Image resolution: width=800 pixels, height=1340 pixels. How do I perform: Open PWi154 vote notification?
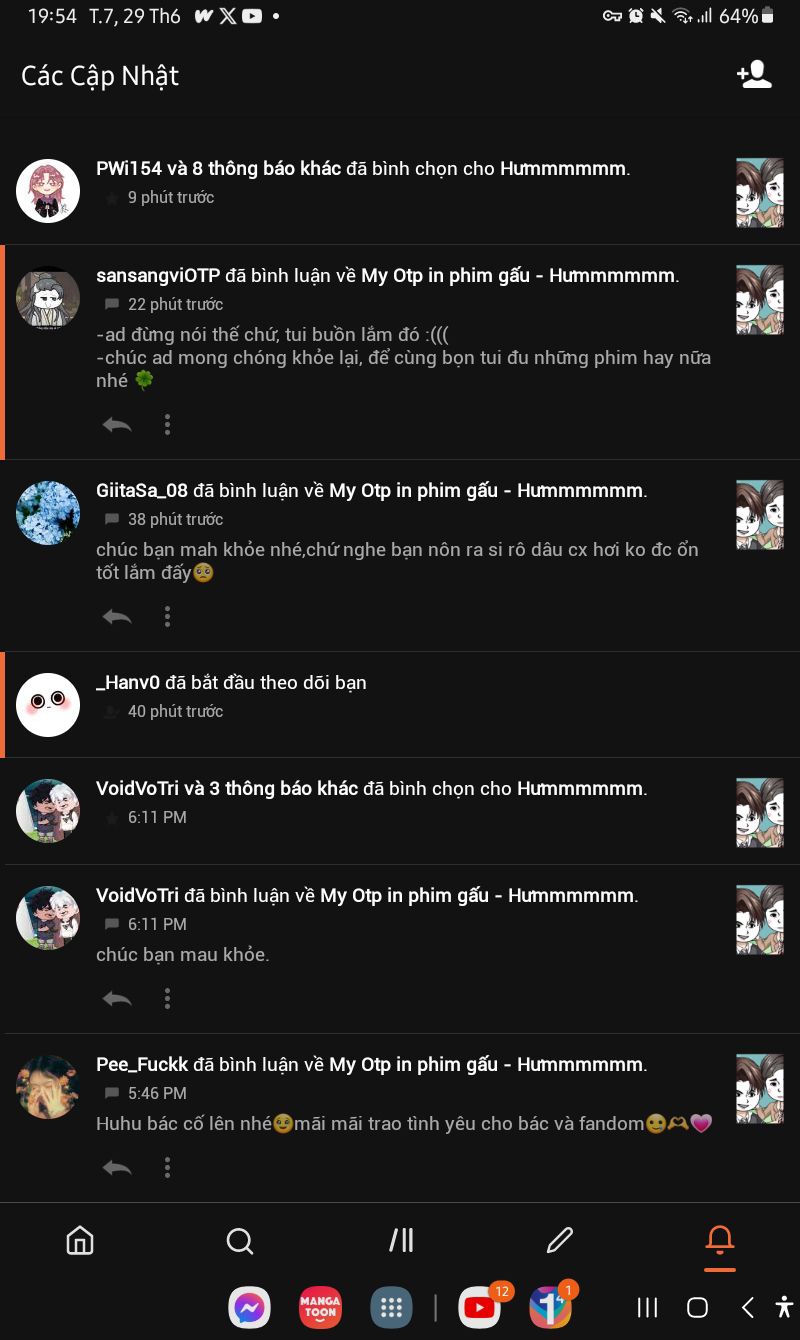(400, 190)
